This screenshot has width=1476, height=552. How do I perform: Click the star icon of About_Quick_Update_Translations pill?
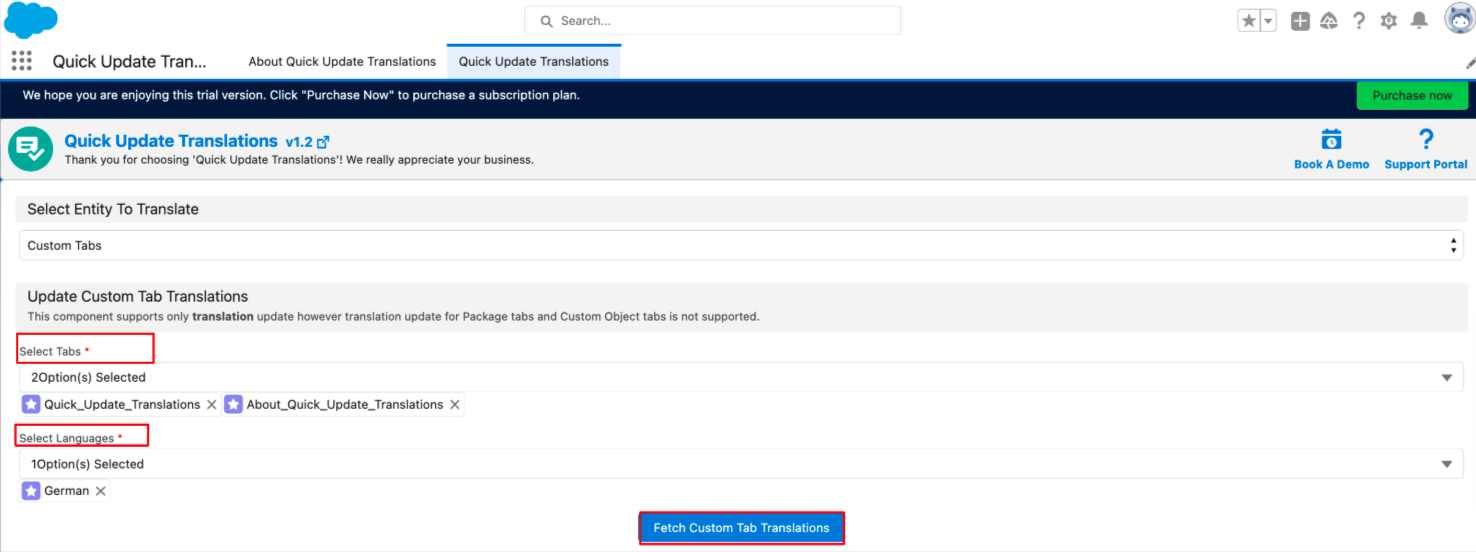coord(233,404)
